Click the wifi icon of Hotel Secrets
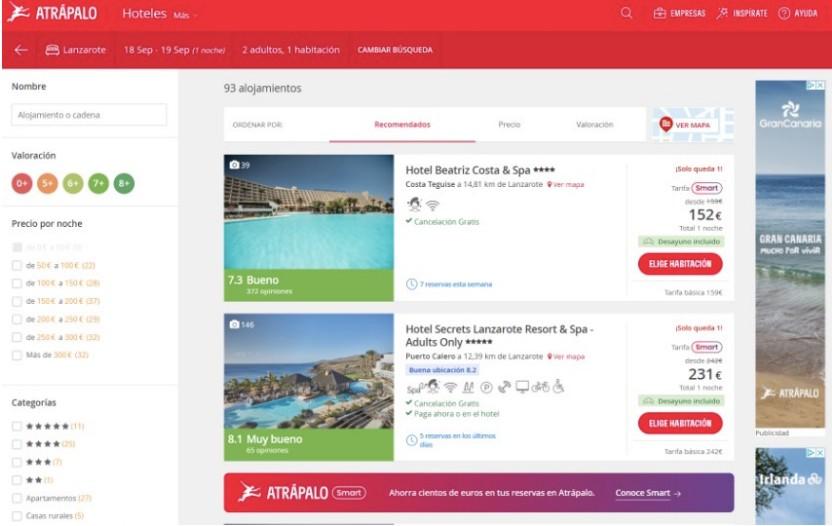The height and width of the screenshot is (526, 832). (x=450, y=387)
